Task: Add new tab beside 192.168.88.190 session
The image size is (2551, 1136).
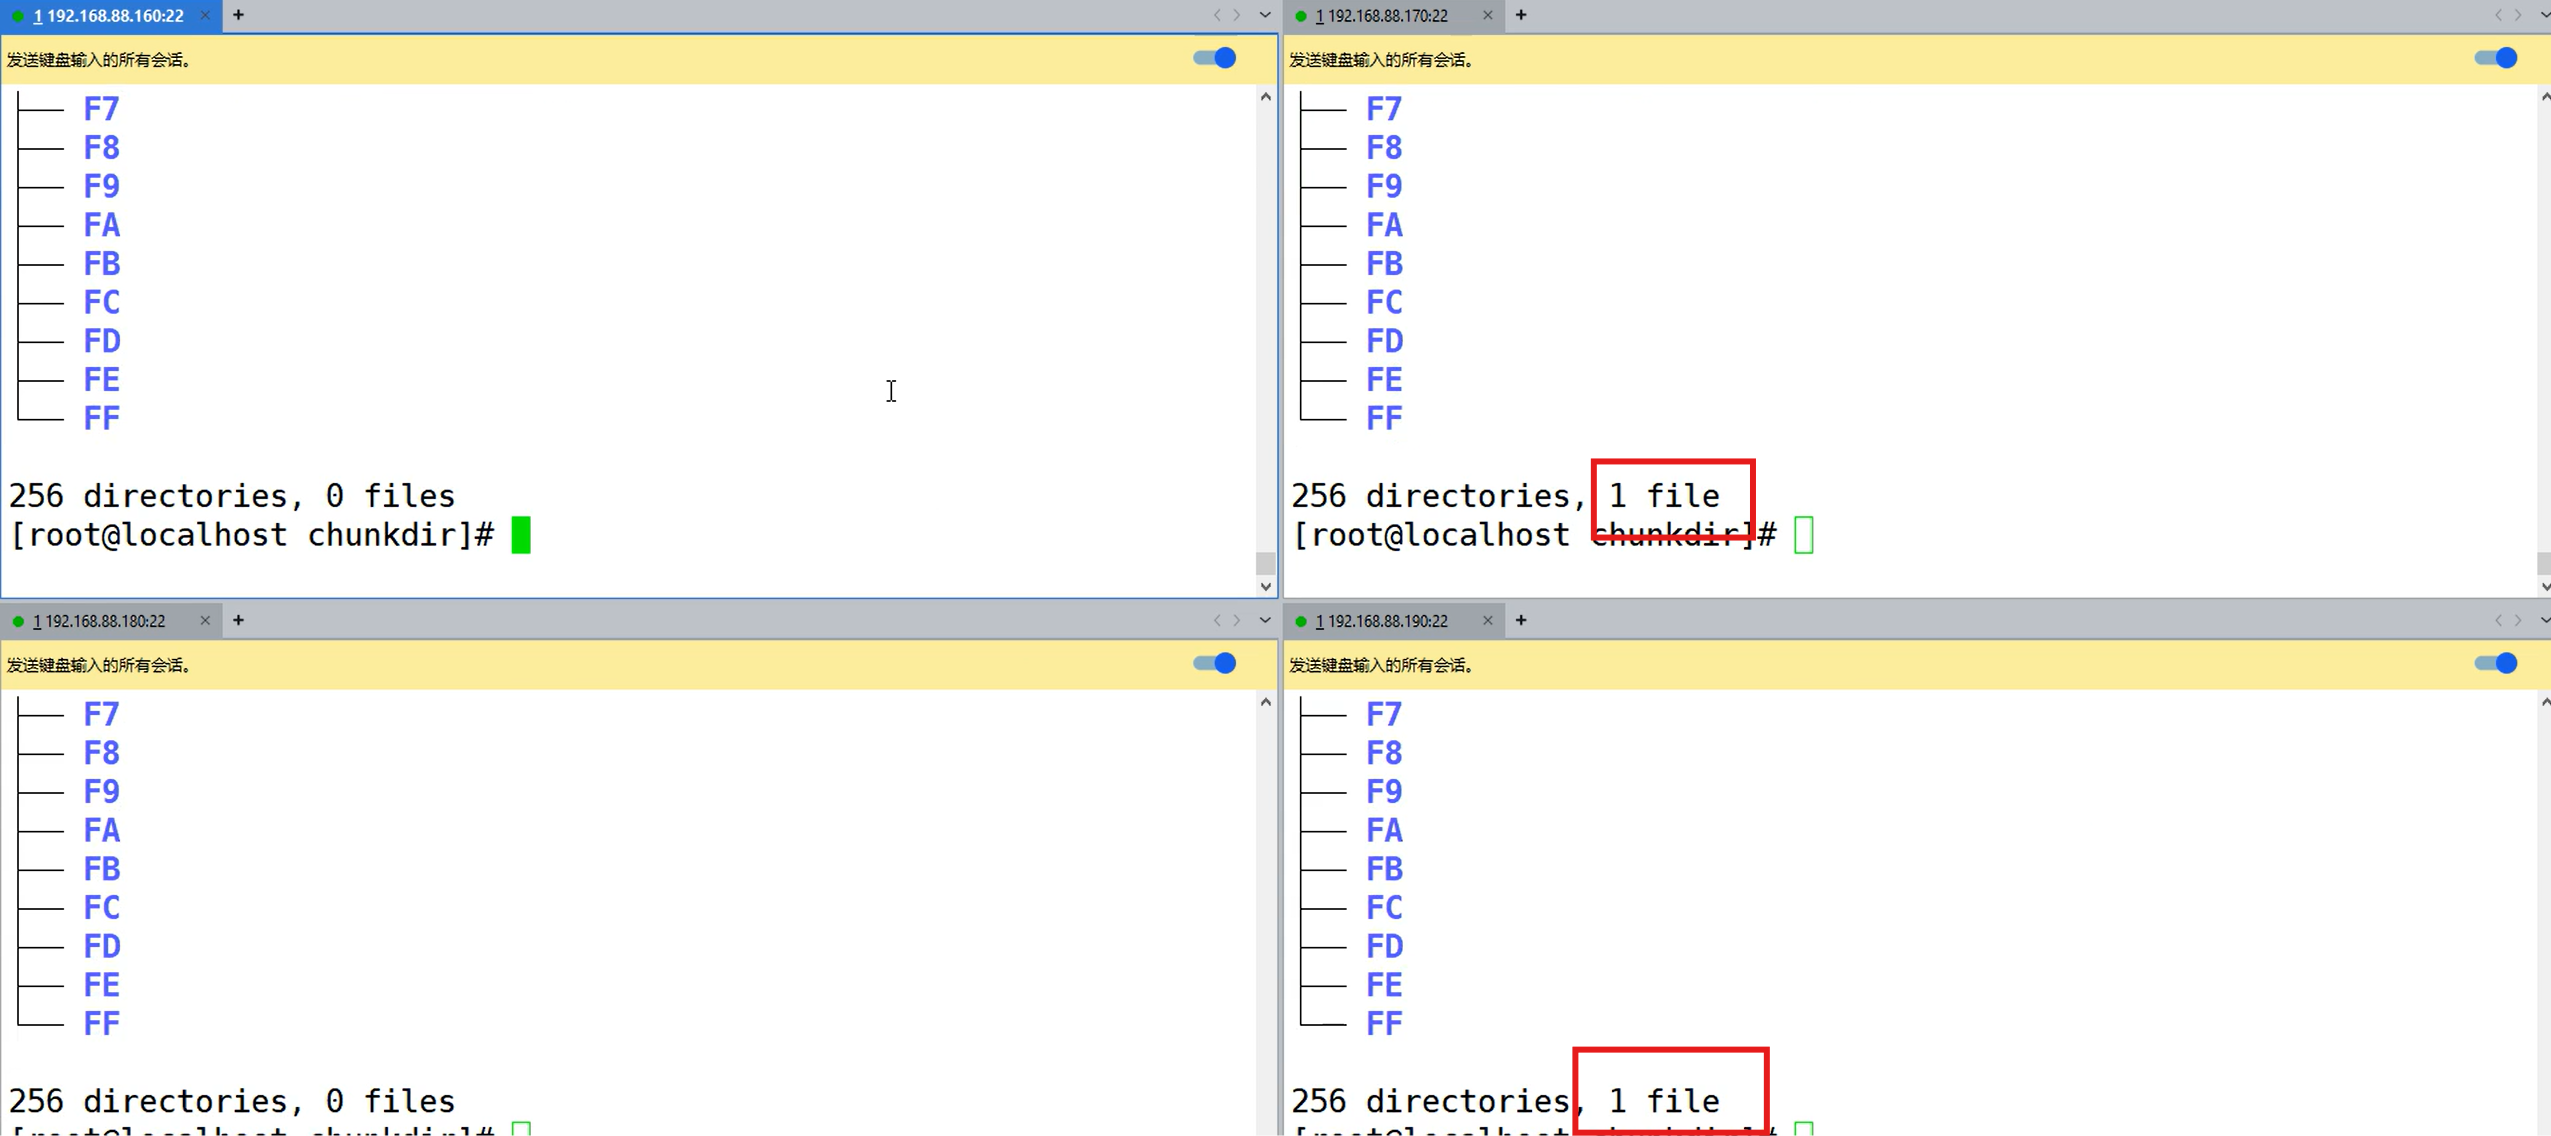Action: pyautogui.click(x=1521, y=621)
